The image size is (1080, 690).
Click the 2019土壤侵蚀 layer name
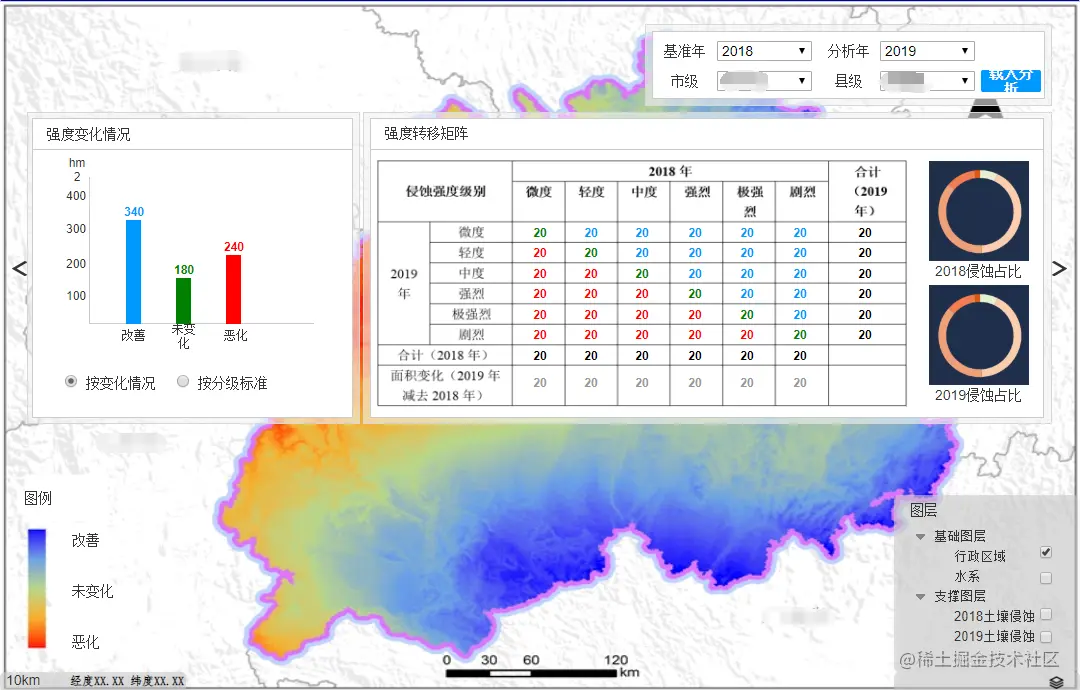tap(994, 636)
